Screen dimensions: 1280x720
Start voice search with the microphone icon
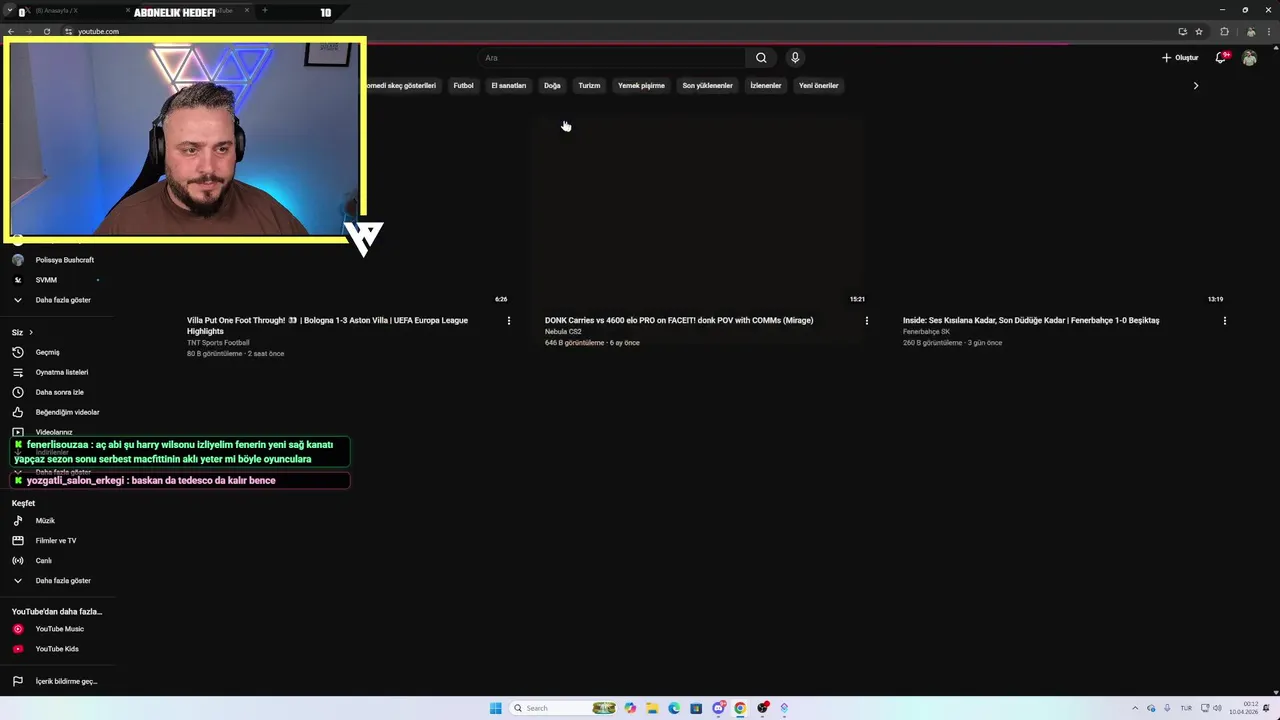coord(795,58)
